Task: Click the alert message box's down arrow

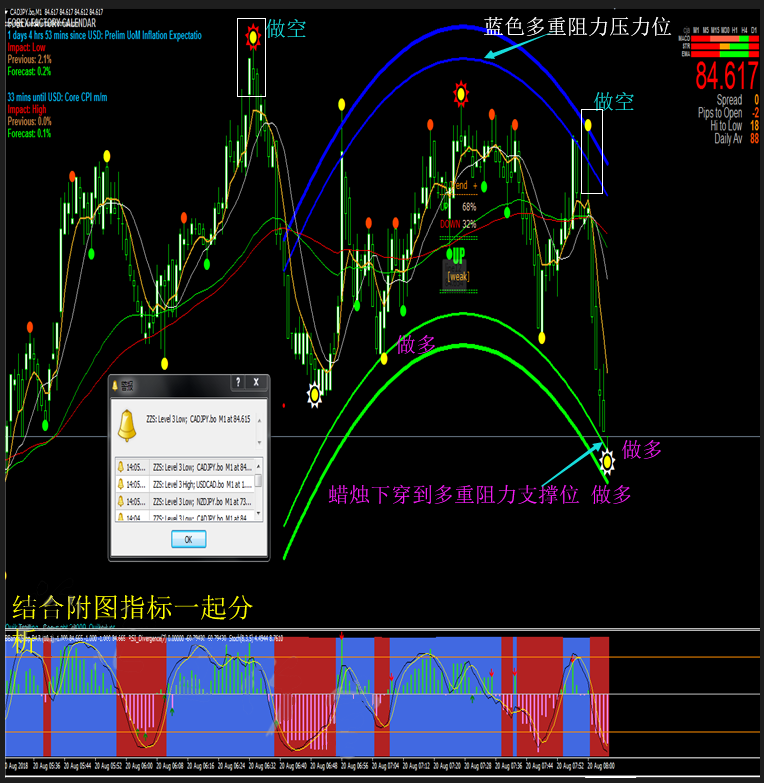Action: click(x=259, y=442)
